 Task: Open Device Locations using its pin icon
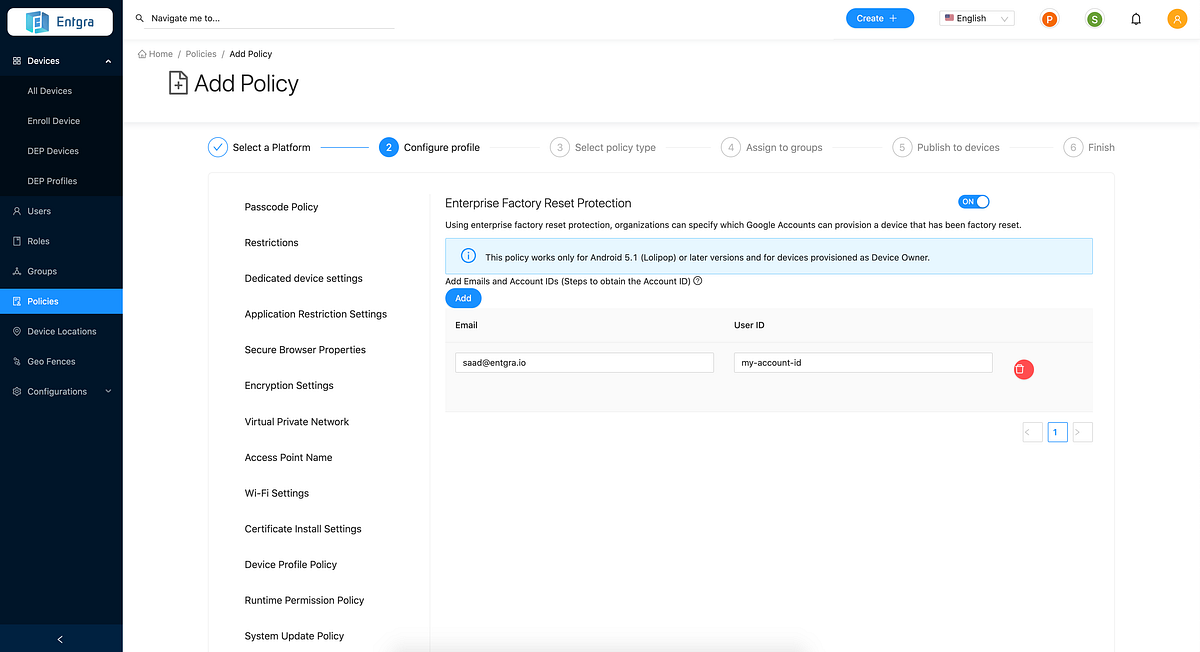(x=19, y=331)
